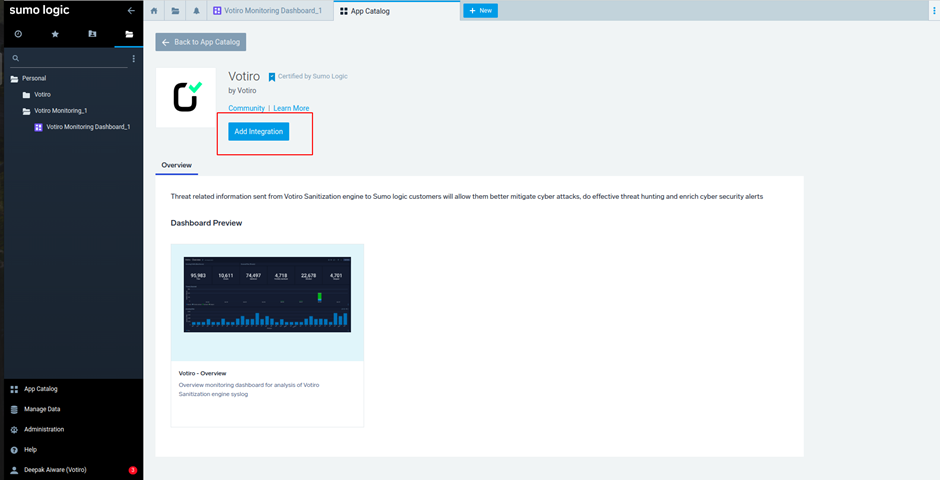940x480 pixels.
Task: Click the dashboard icon beside Votiro Monitoring Dashboard_1
Action: point(38,127)
